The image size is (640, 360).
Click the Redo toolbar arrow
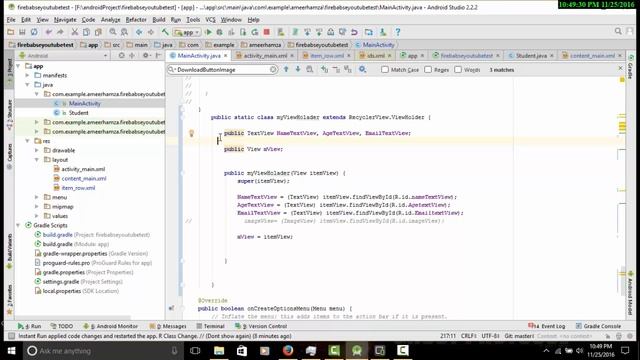coord(60,32)
